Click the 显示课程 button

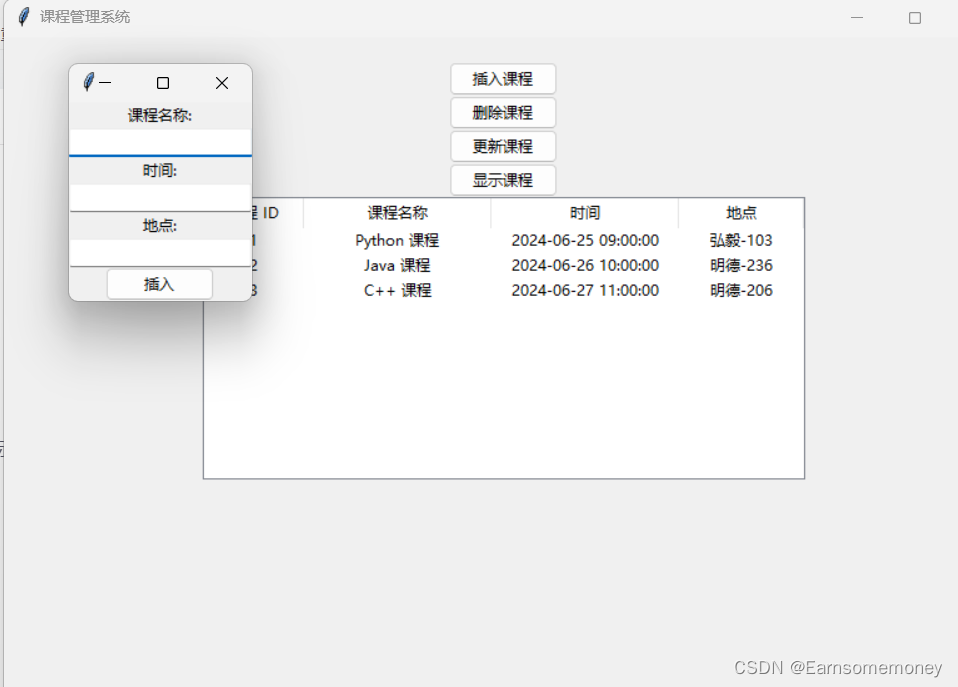pos(503,180)
